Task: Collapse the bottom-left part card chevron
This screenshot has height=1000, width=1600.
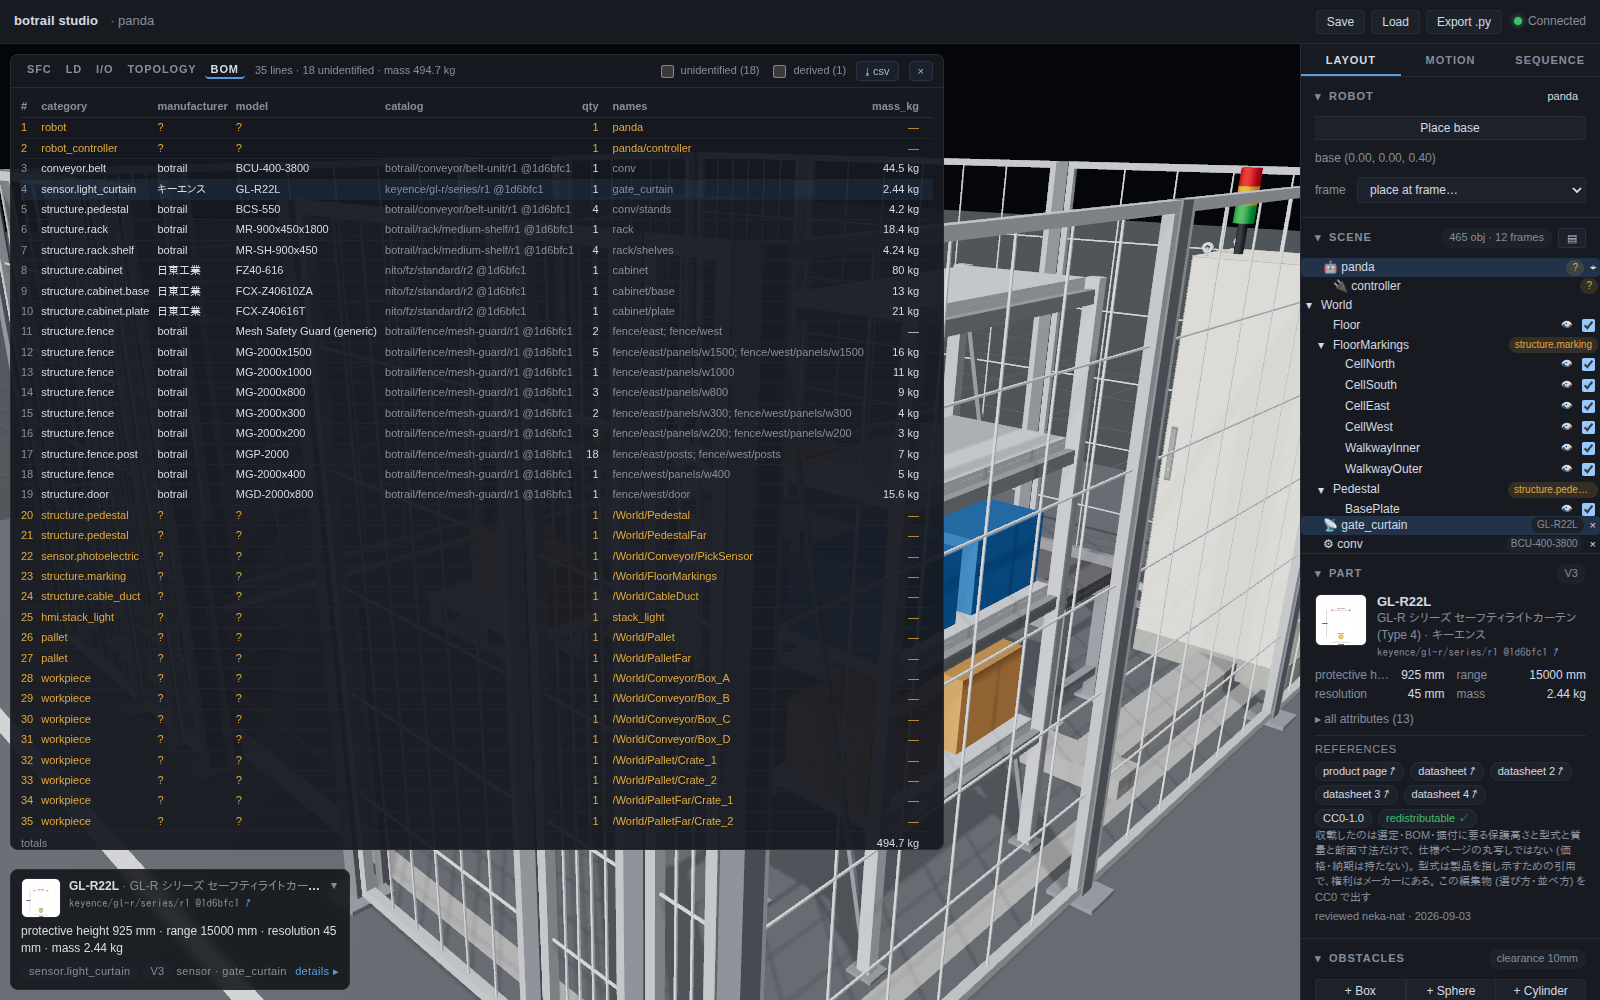Action: (334, 886)
